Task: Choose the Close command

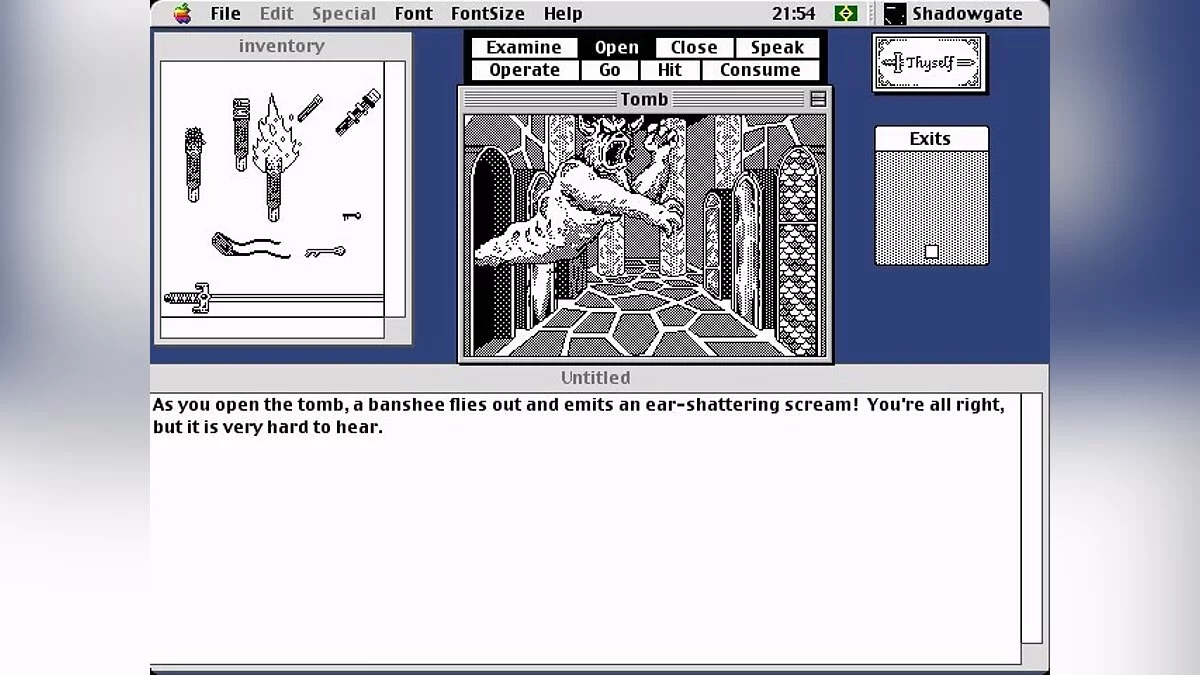Action: 694,48
